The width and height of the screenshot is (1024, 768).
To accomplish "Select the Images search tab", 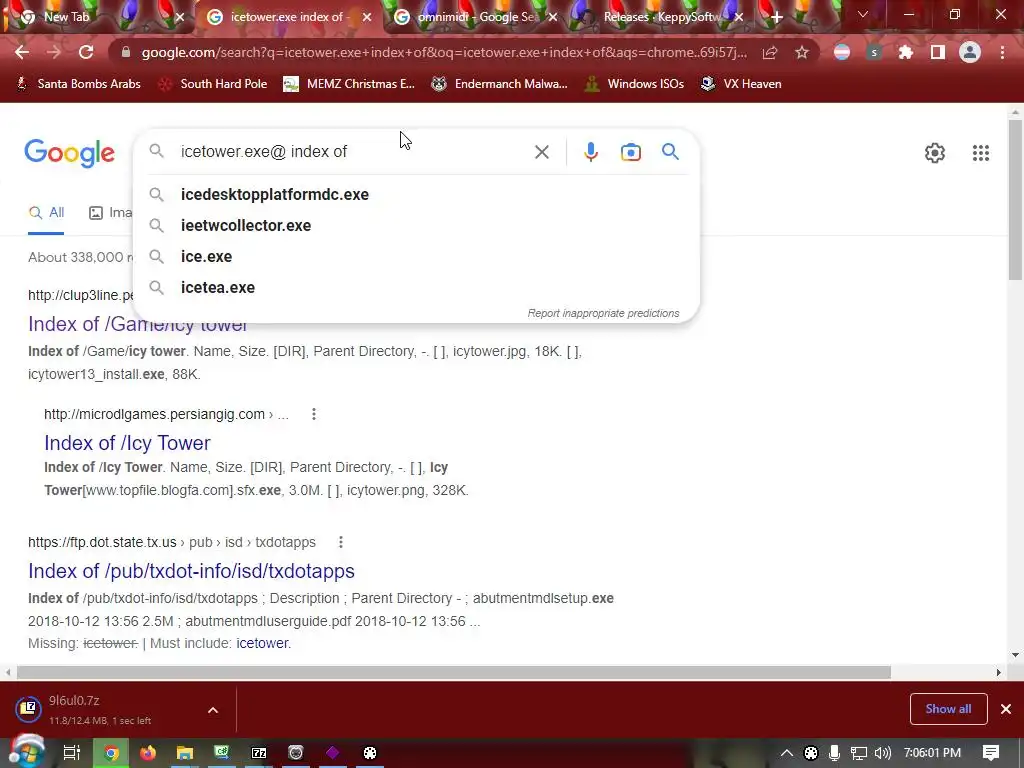I will point(111,213).
